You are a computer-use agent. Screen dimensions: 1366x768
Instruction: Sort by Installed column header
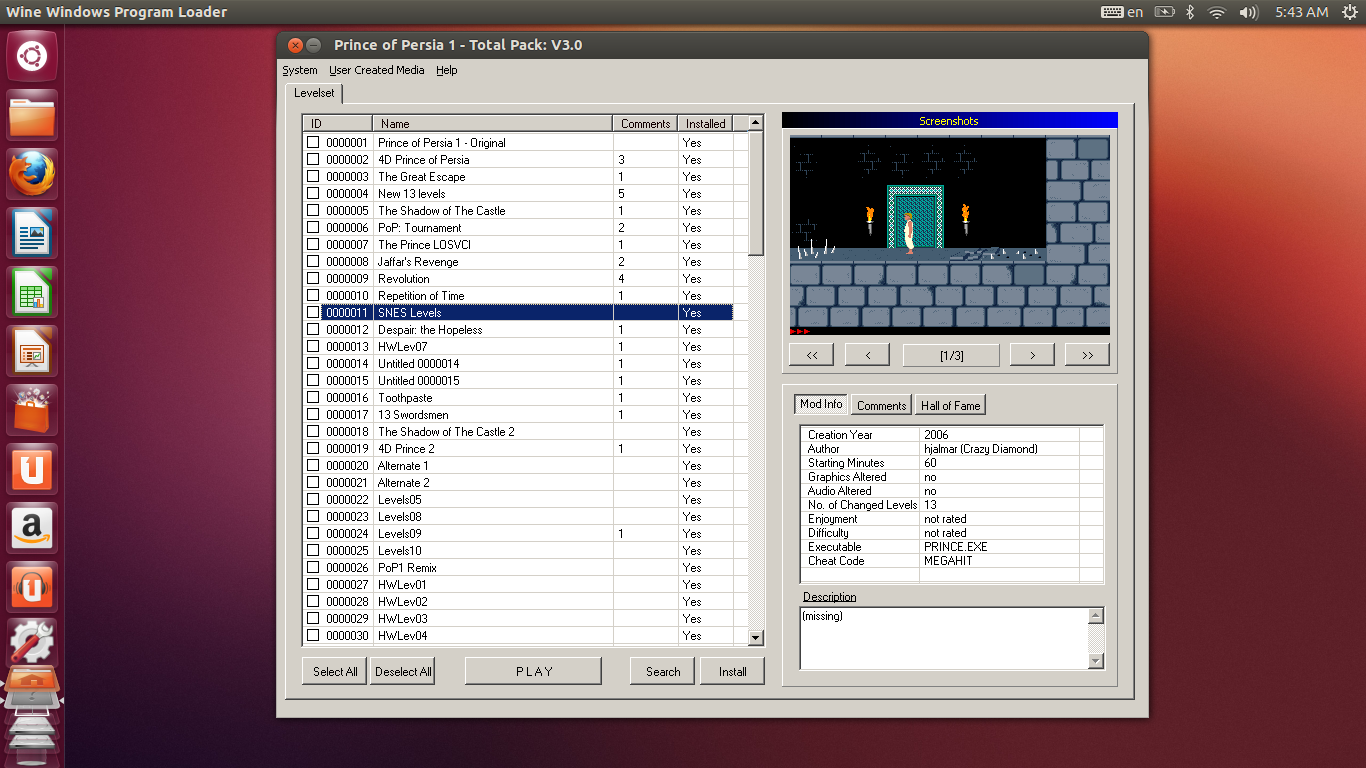tap(705, 123)
